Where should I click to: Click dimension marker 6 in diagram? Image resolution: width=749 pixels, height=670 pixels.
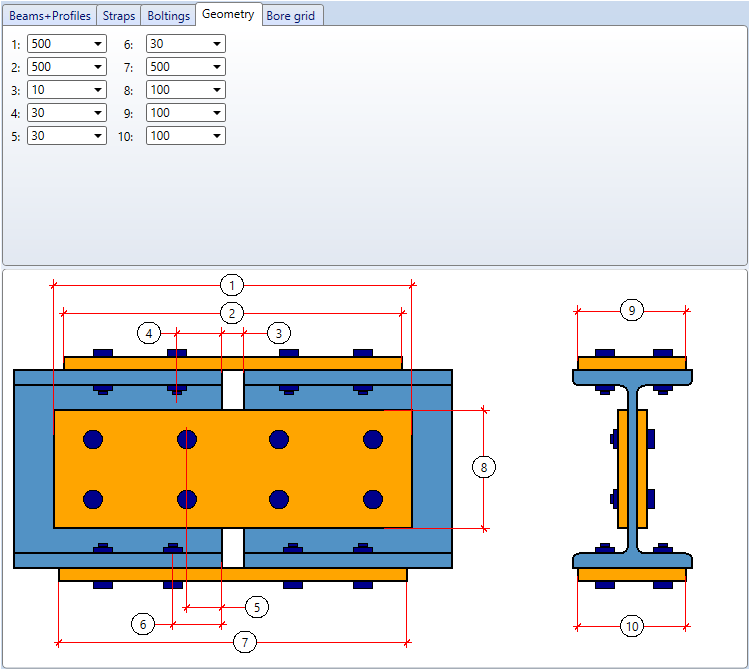click(x=143, y=624)
